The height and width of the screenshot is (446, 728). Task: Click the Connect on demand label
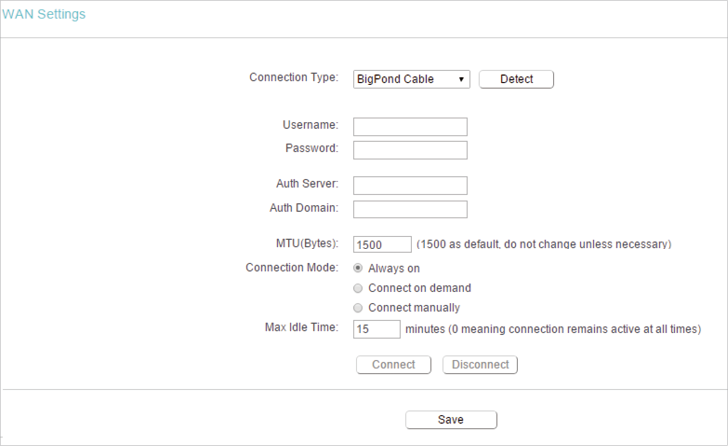419,288
